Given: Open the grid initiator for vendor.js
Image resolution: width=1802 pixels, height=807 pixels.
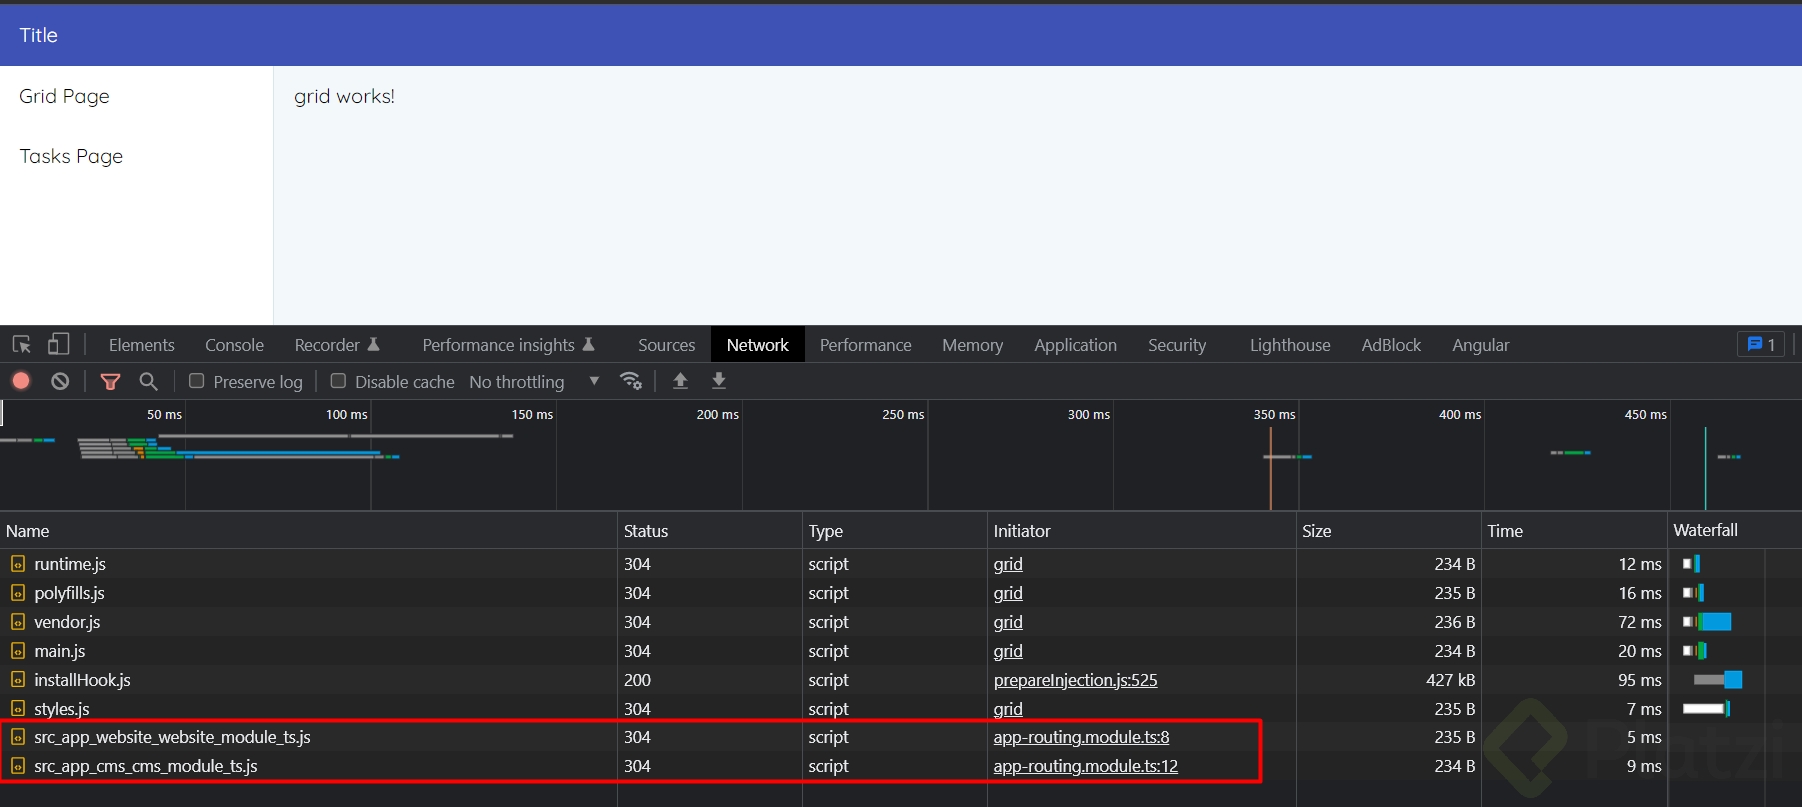Looking at the screenshot, I should click(x=1008, y=622).
